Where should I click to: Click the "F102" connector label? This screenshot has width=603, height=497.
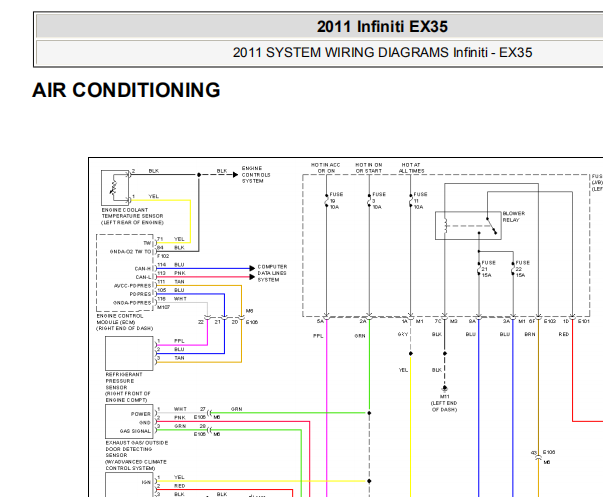click(x=163, y=256)
